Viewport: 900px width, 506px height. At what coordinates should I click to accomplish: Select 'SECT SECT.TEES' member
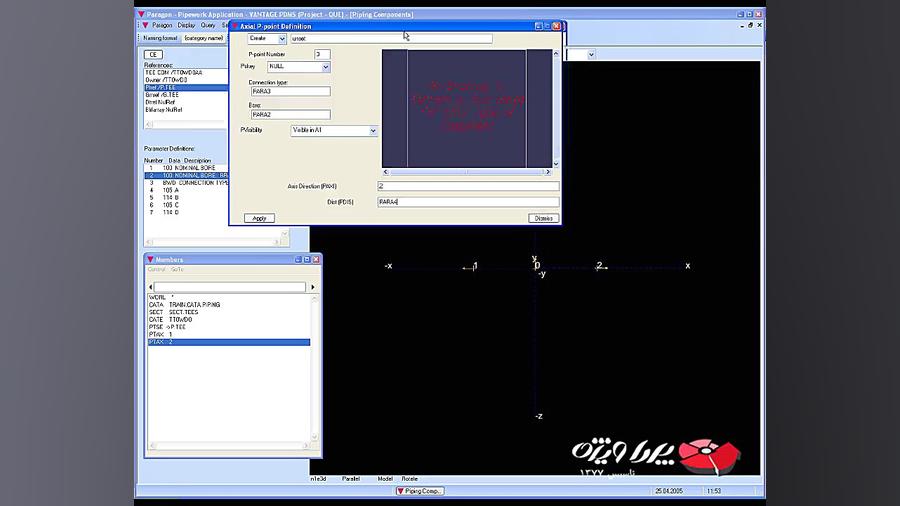coord(229,312)
